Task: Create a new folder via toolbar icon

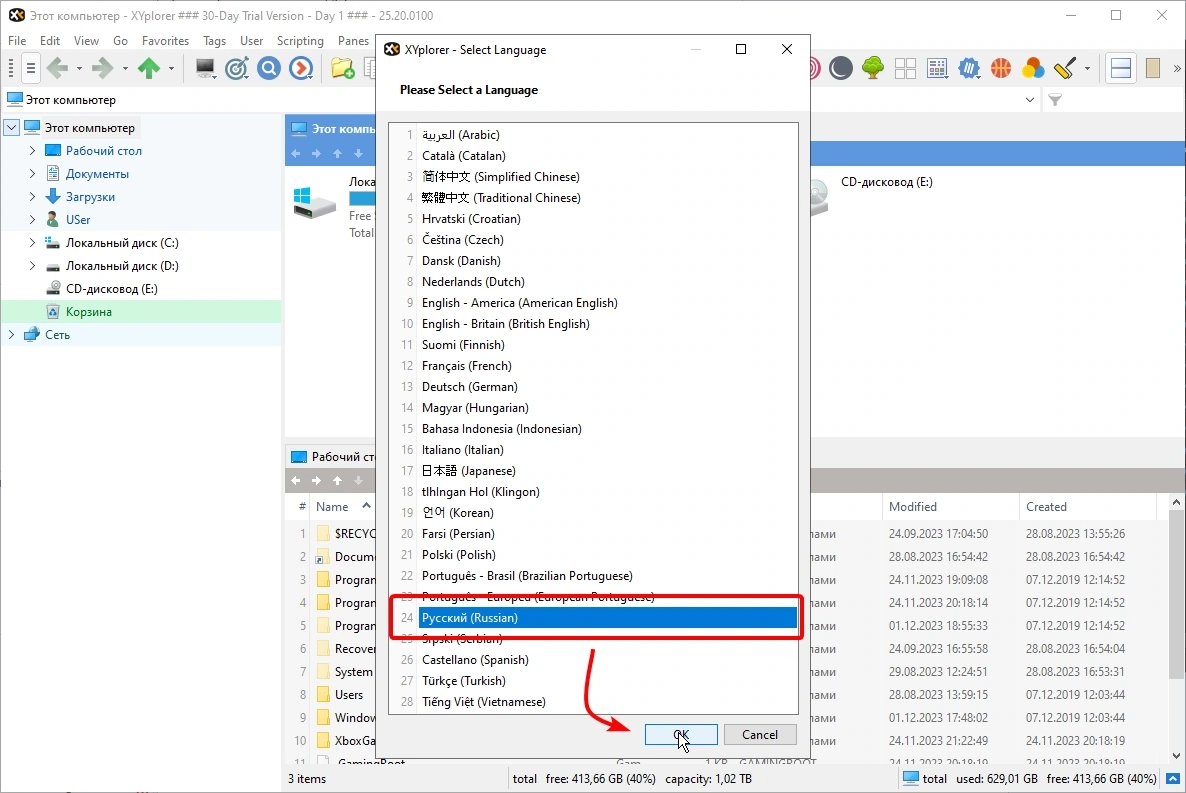Action: tap(343, 68)
